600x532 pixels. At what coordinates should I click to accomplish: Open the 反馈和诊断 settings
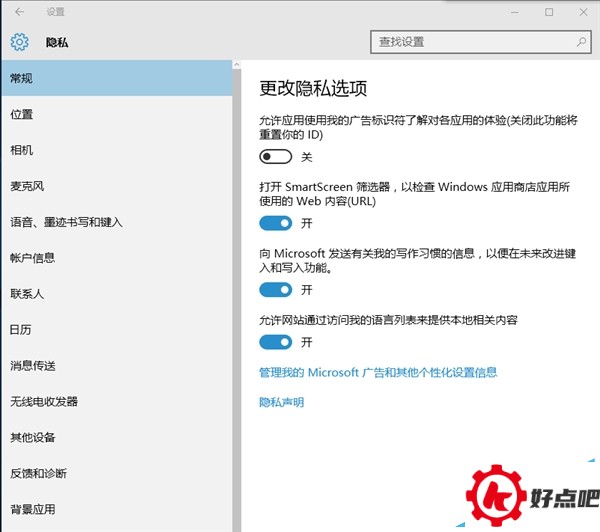pyautogui.click(x=117, y=473)
